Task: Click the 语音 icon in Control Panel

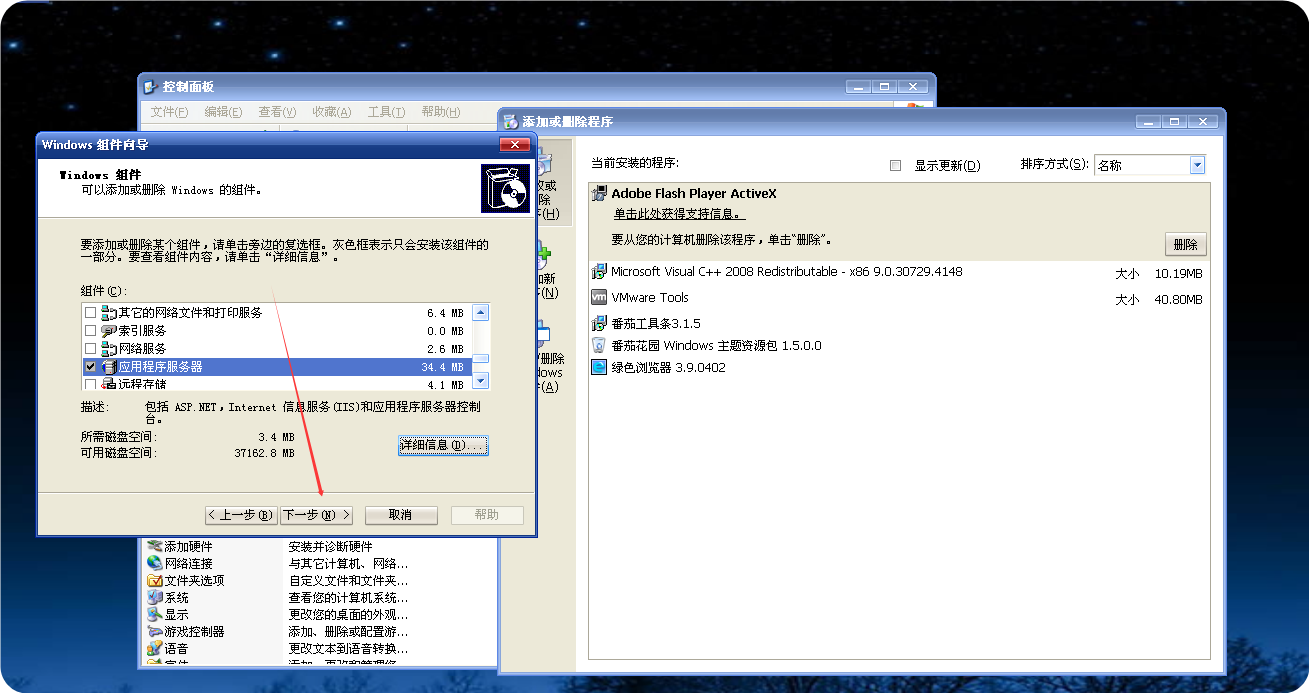Action: pos(155,648)
